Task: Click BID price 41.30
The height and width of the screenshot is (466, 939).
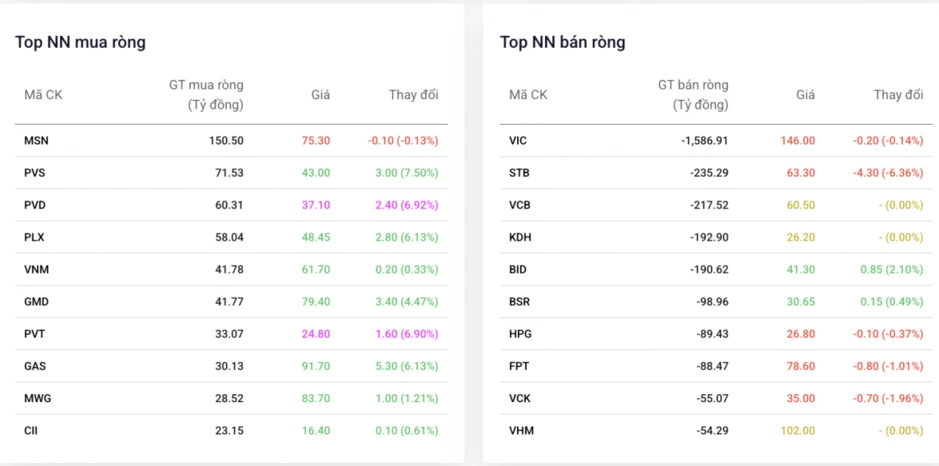Action: pos(801,270)
